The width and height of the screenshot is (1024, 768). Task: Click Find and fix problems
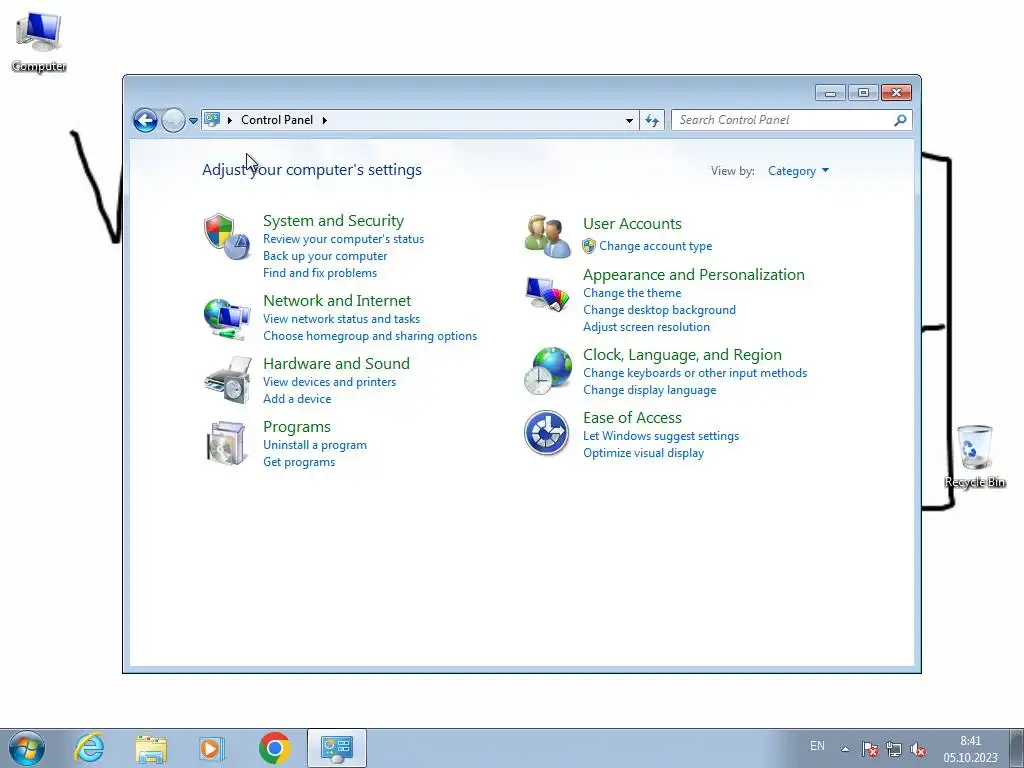click(x=319, y=273)
